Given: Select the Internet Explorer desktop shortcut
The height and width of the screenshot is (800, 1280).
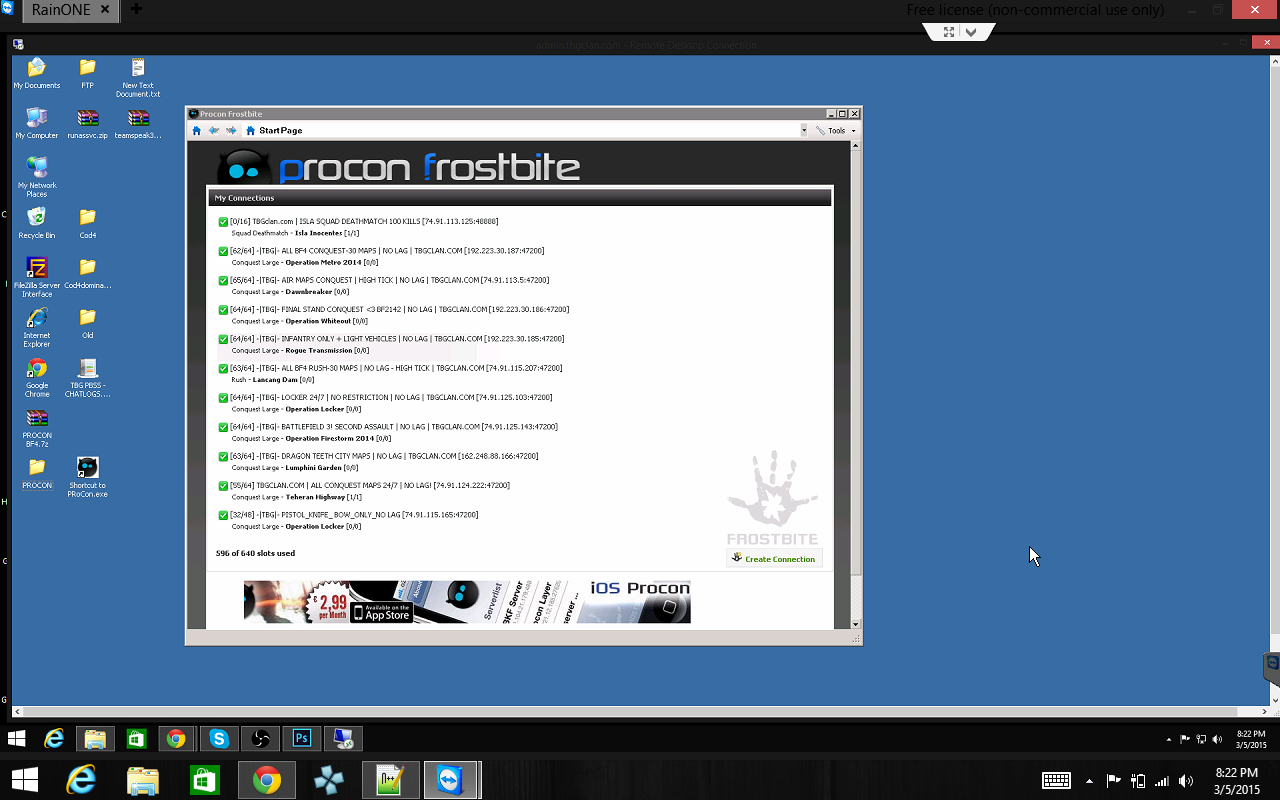Looking at the screenshot, I should (37, 327).
